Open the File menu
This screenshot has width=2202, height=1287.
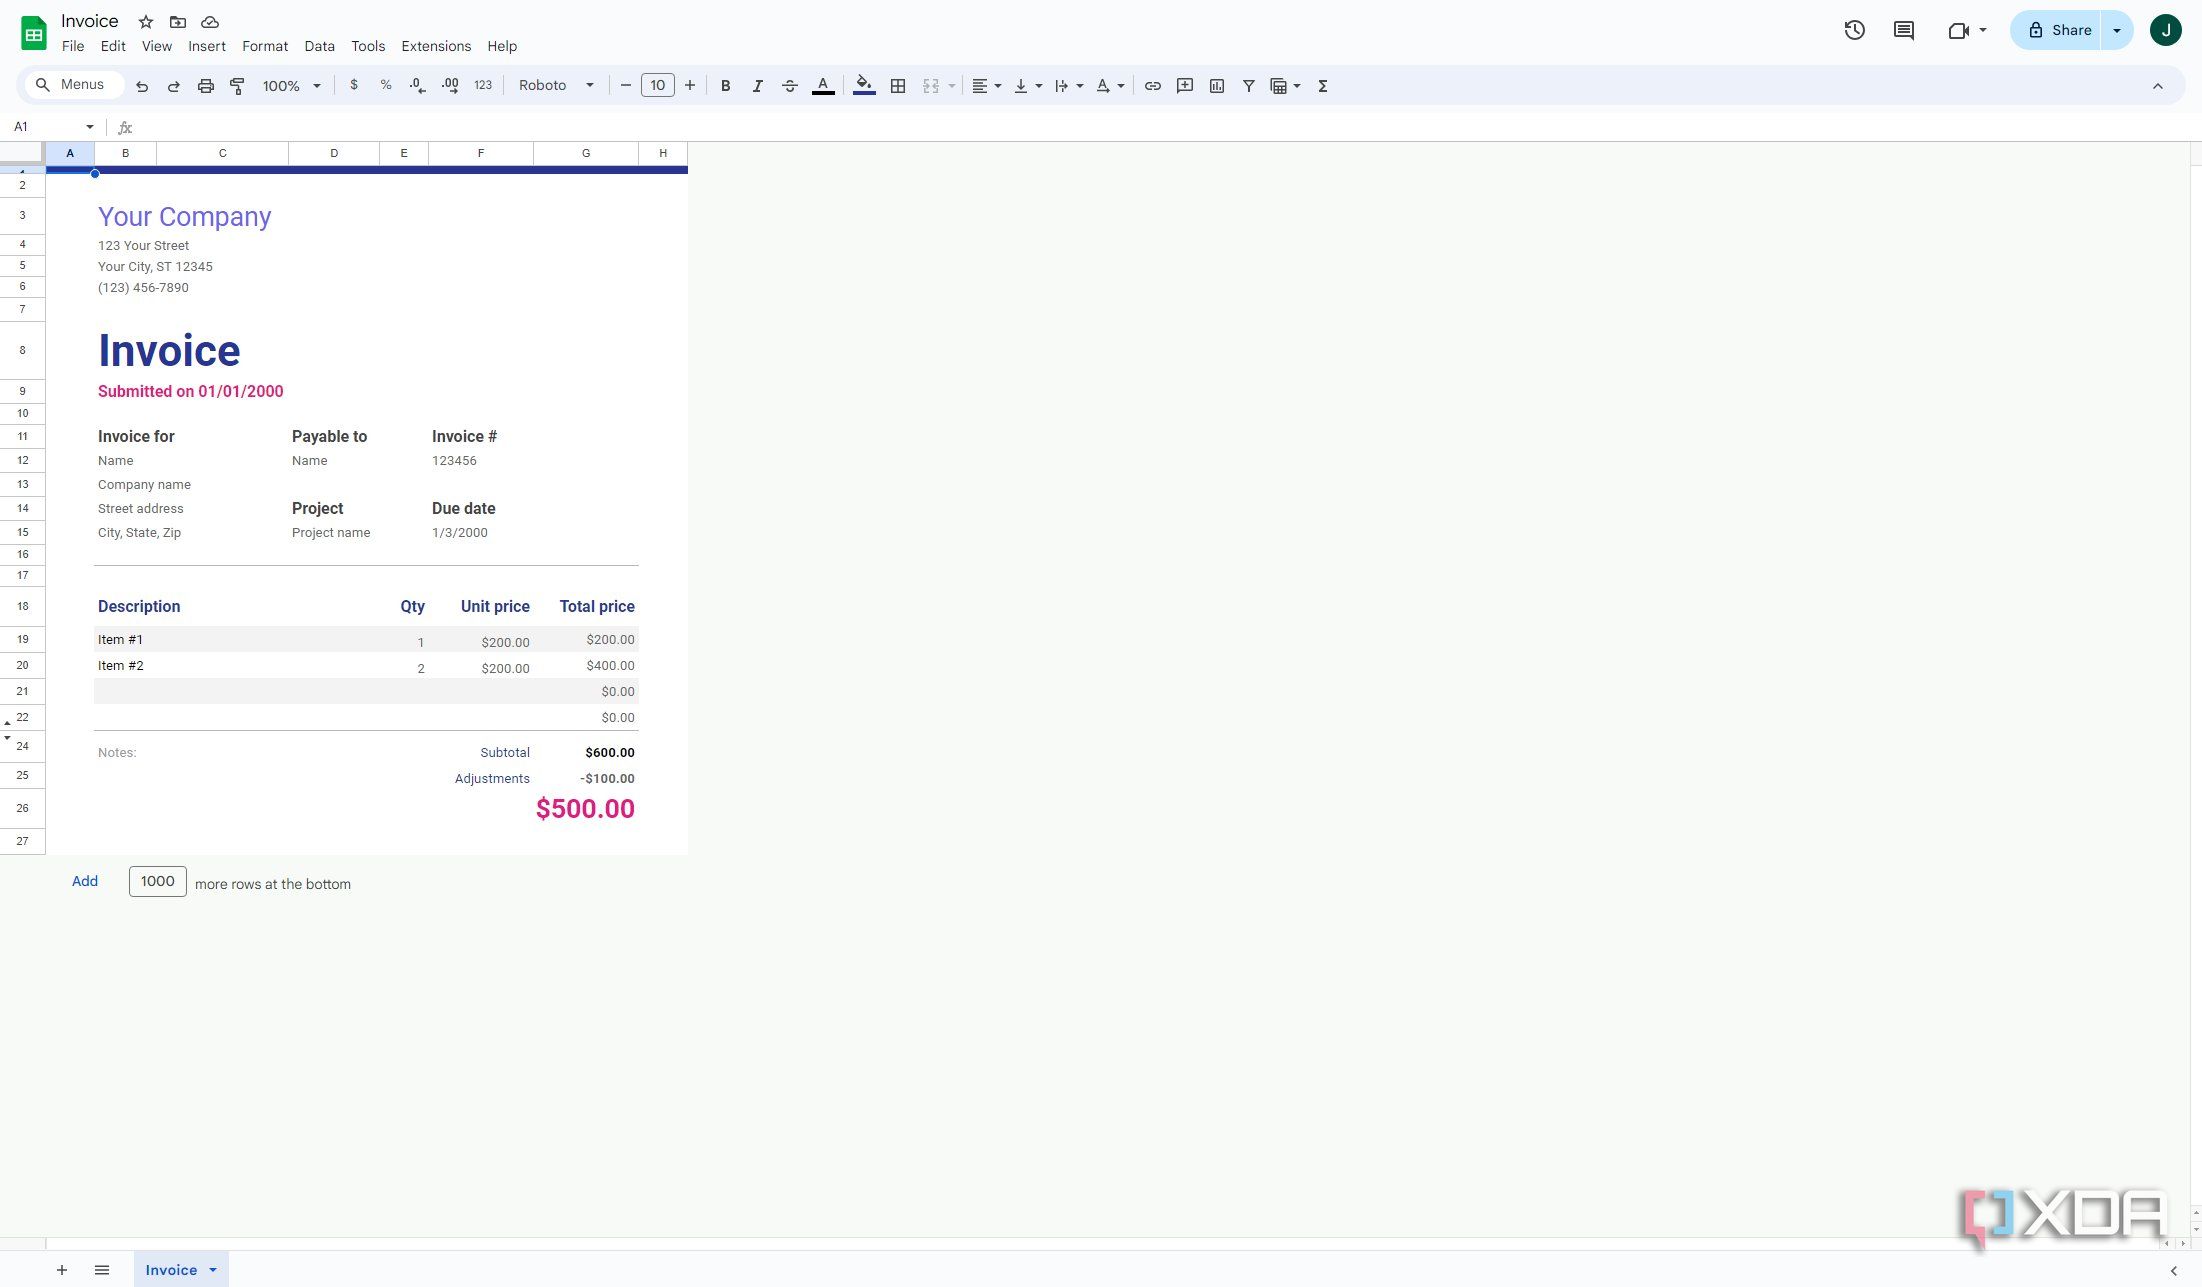[73, 46]
